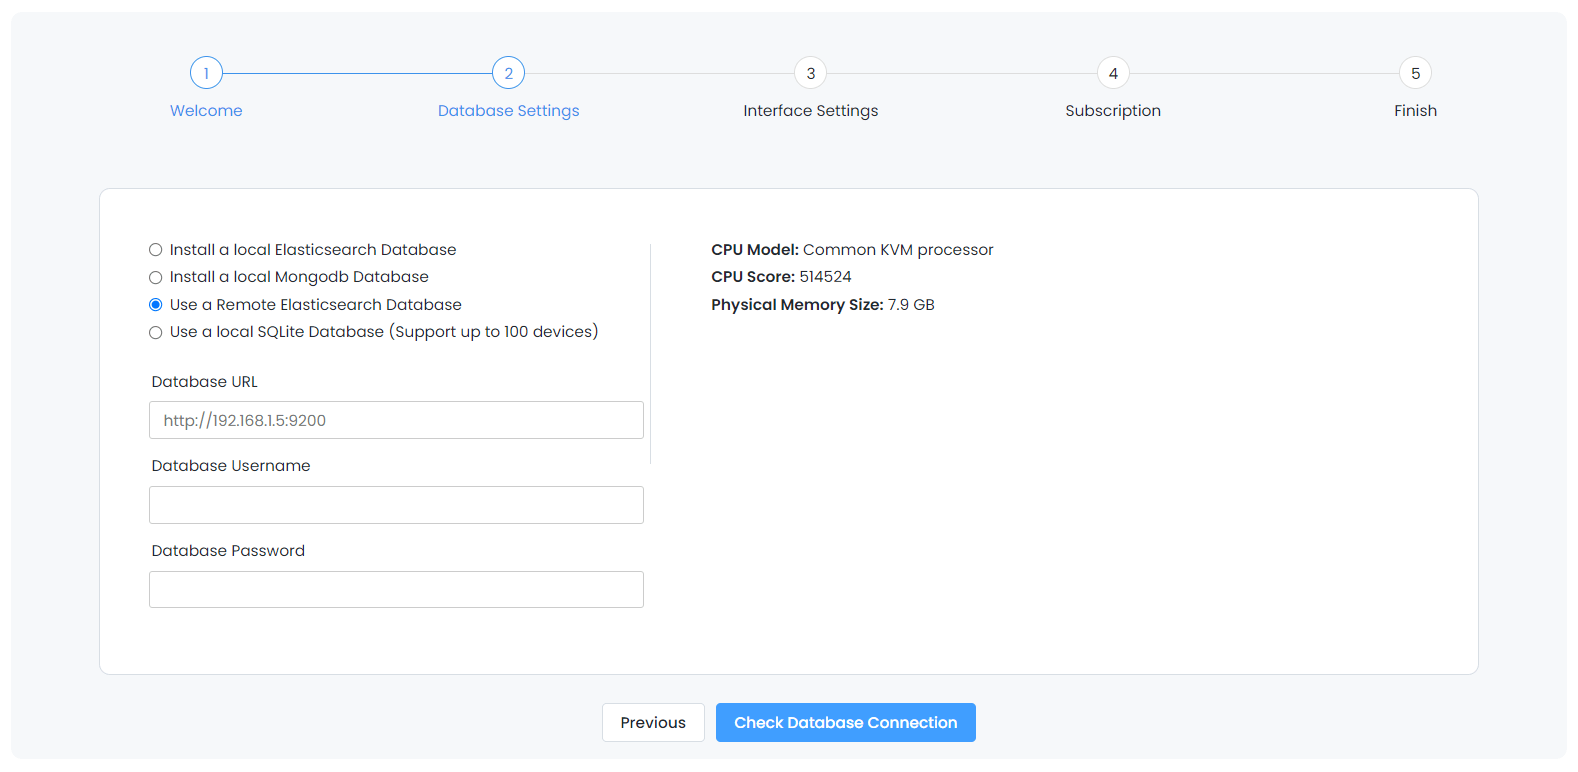Click Check Database Connection button

click(x=845, y=722)
